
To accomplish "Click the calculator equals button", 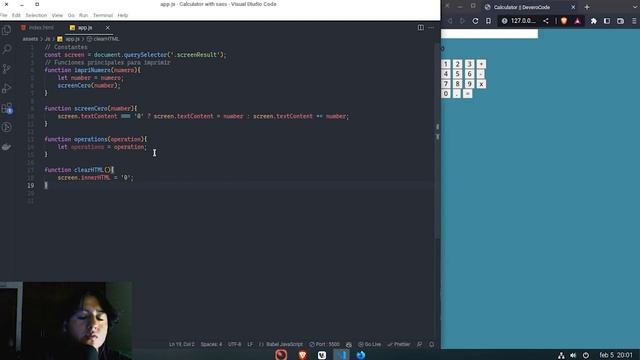I will [468, 93].
